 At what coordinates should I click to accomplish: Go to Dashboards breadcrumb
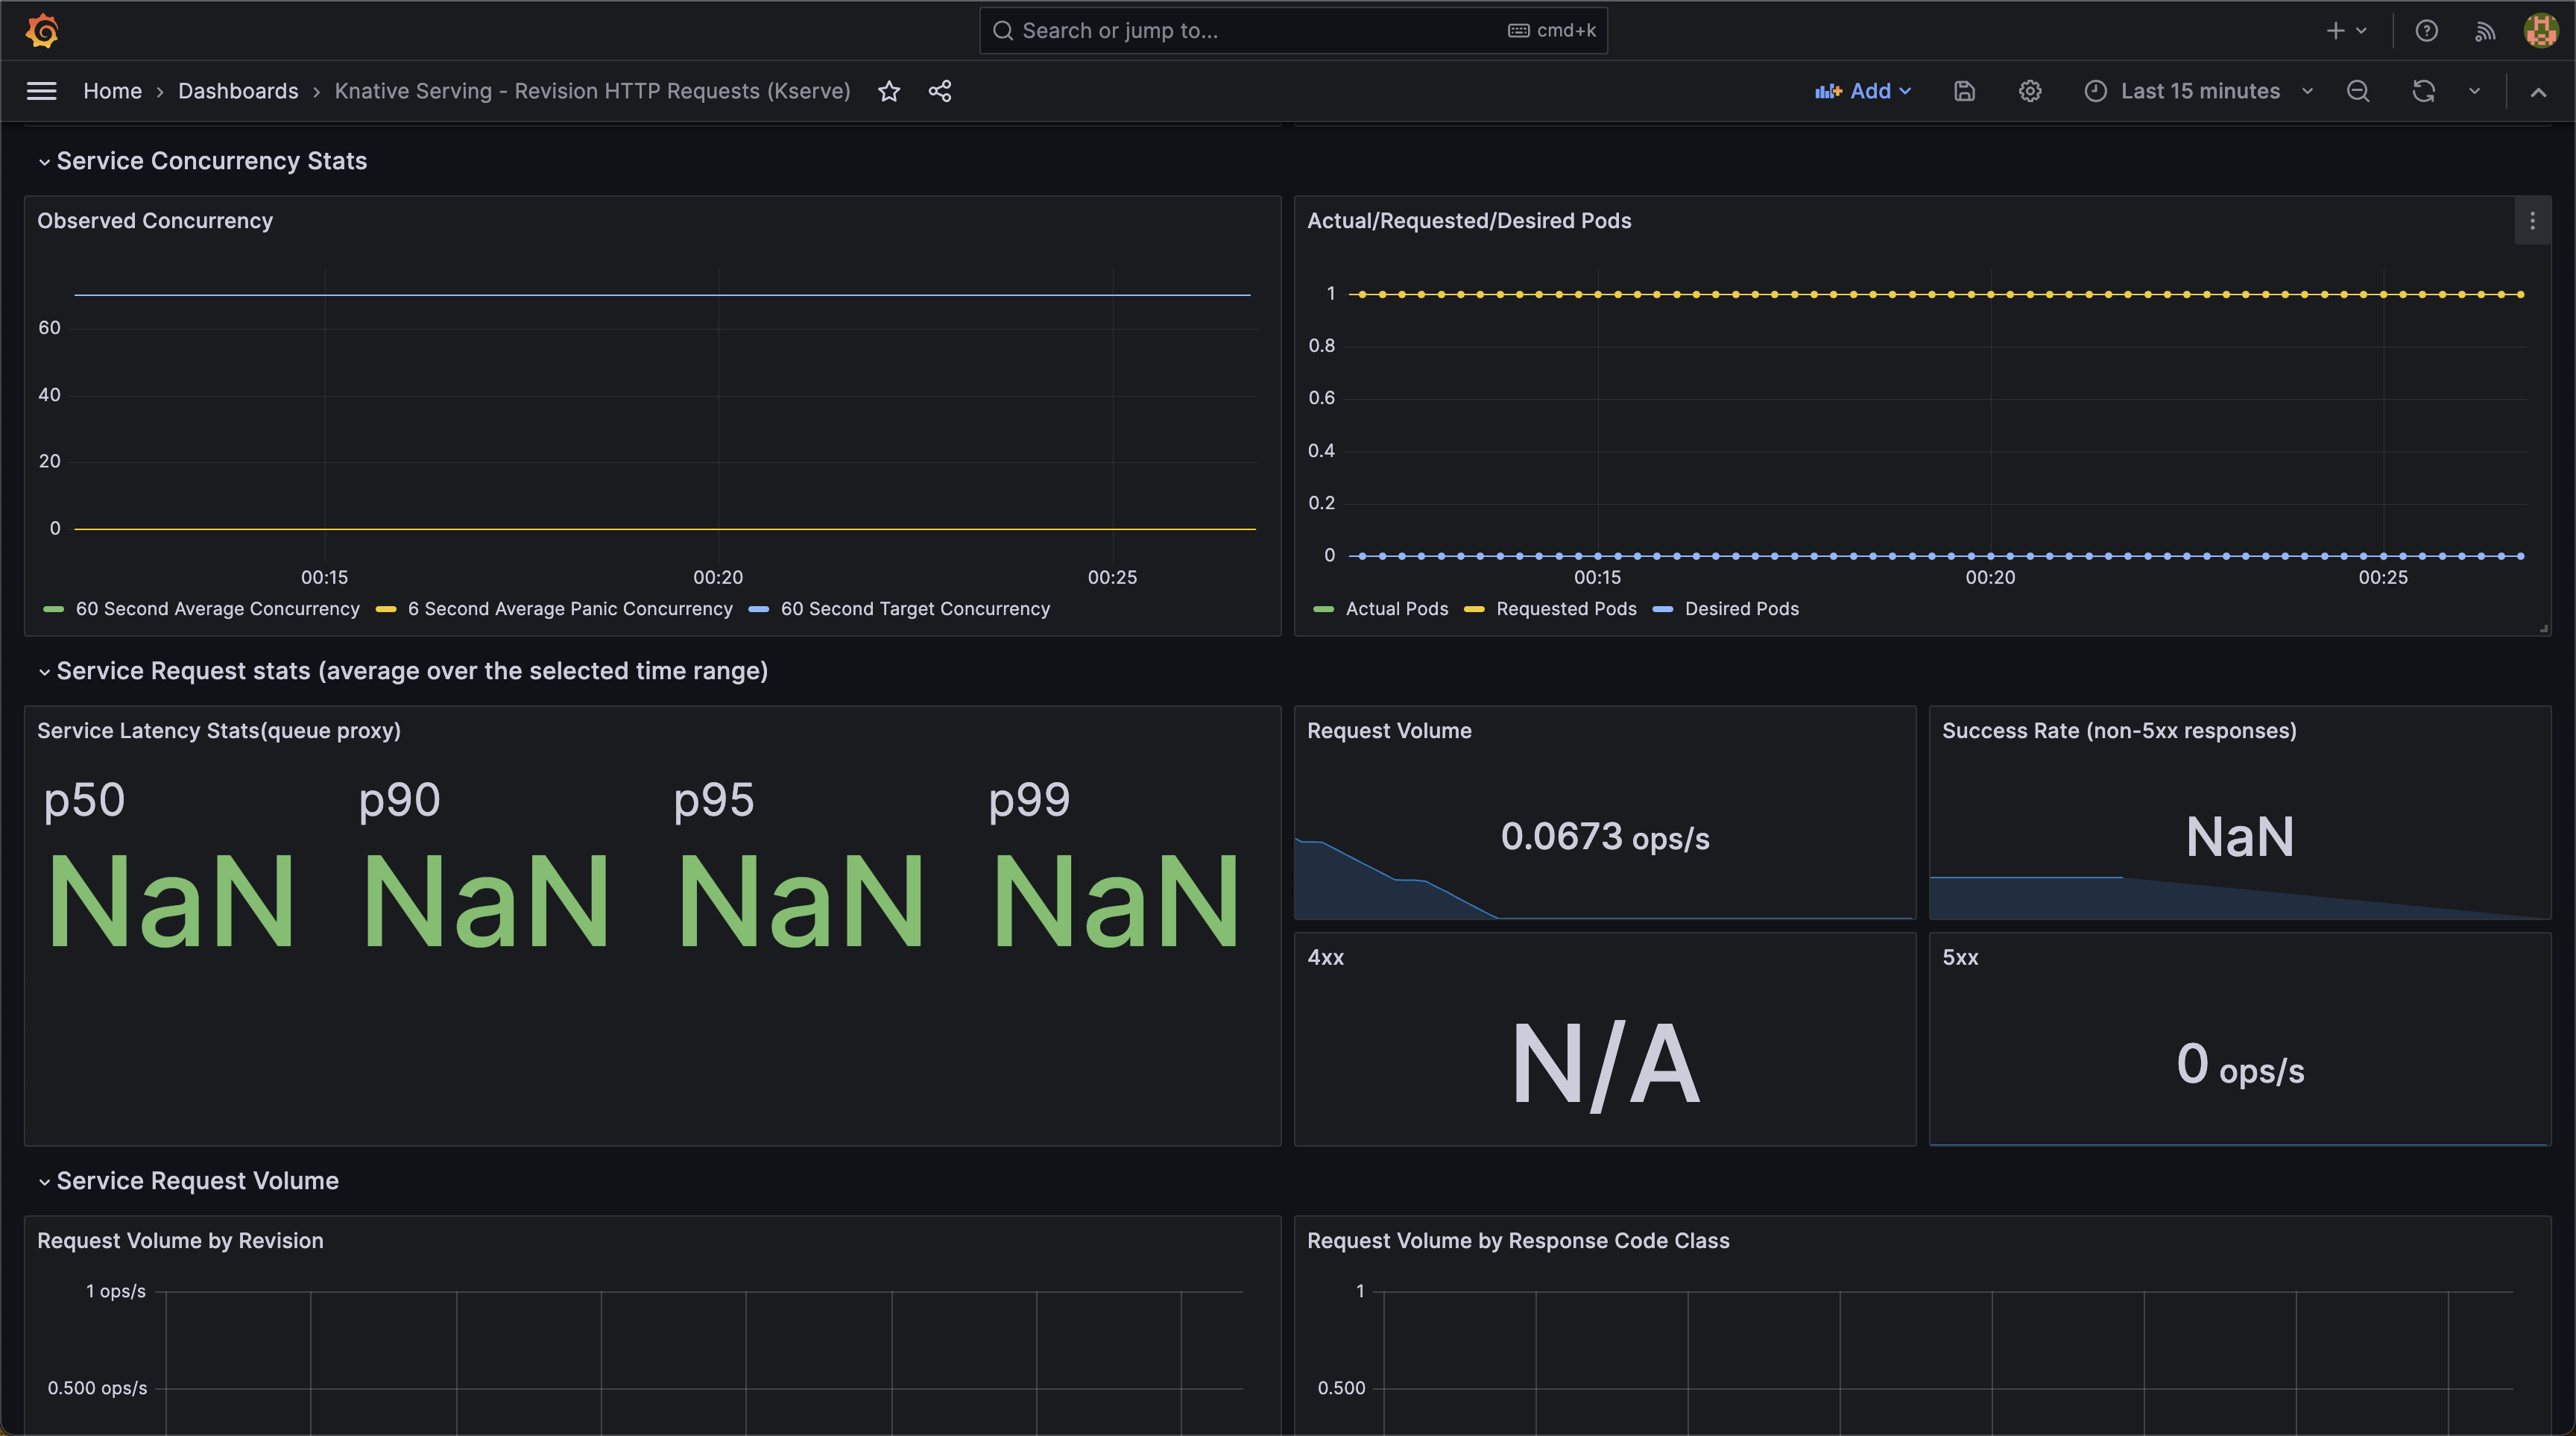click(238, 91)
